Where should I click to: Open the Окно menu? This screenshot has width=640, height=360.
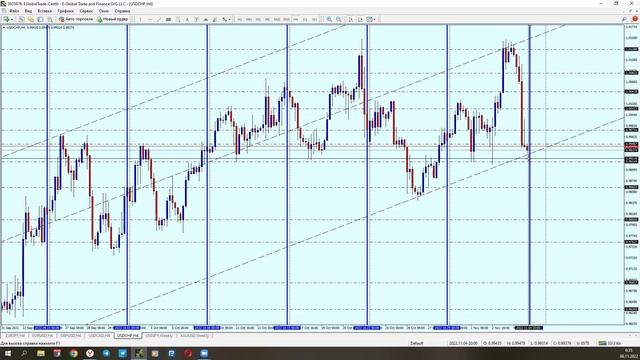point(104,11)
